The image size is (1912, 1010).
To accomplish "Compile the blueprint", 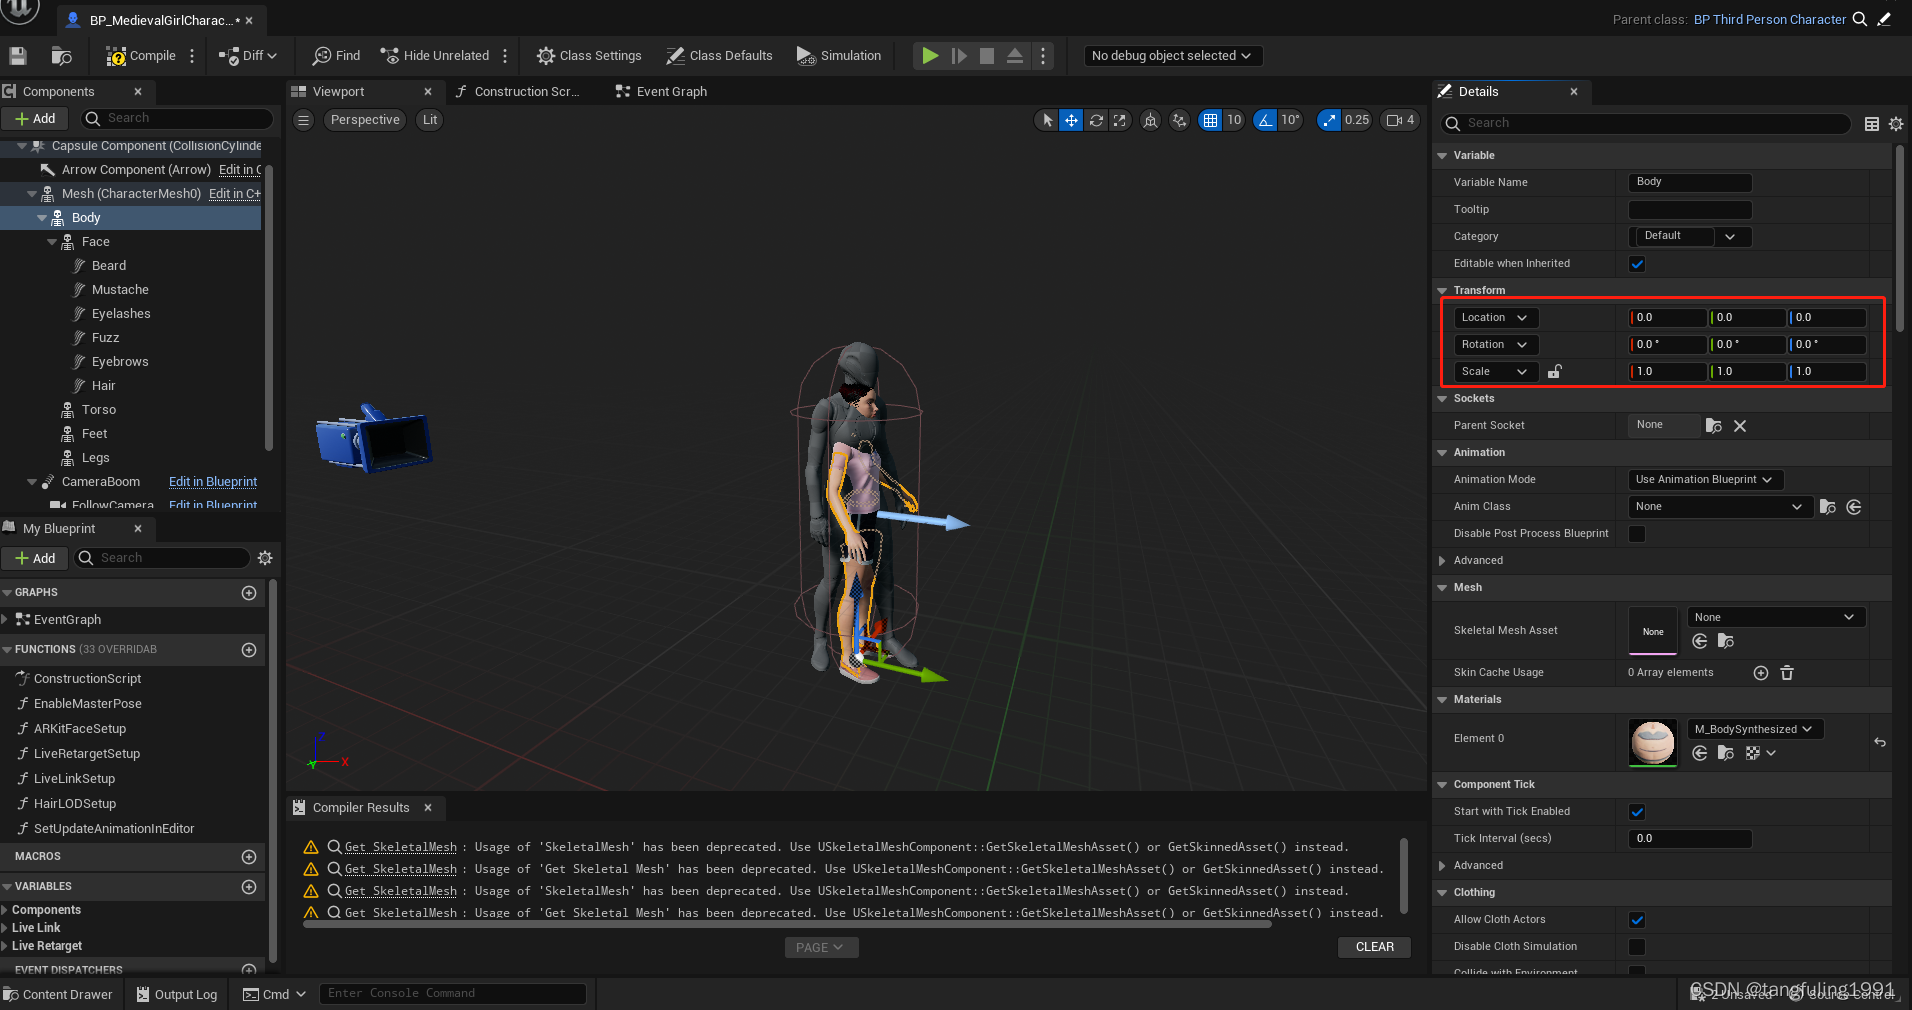I will [x=141, y=56].
